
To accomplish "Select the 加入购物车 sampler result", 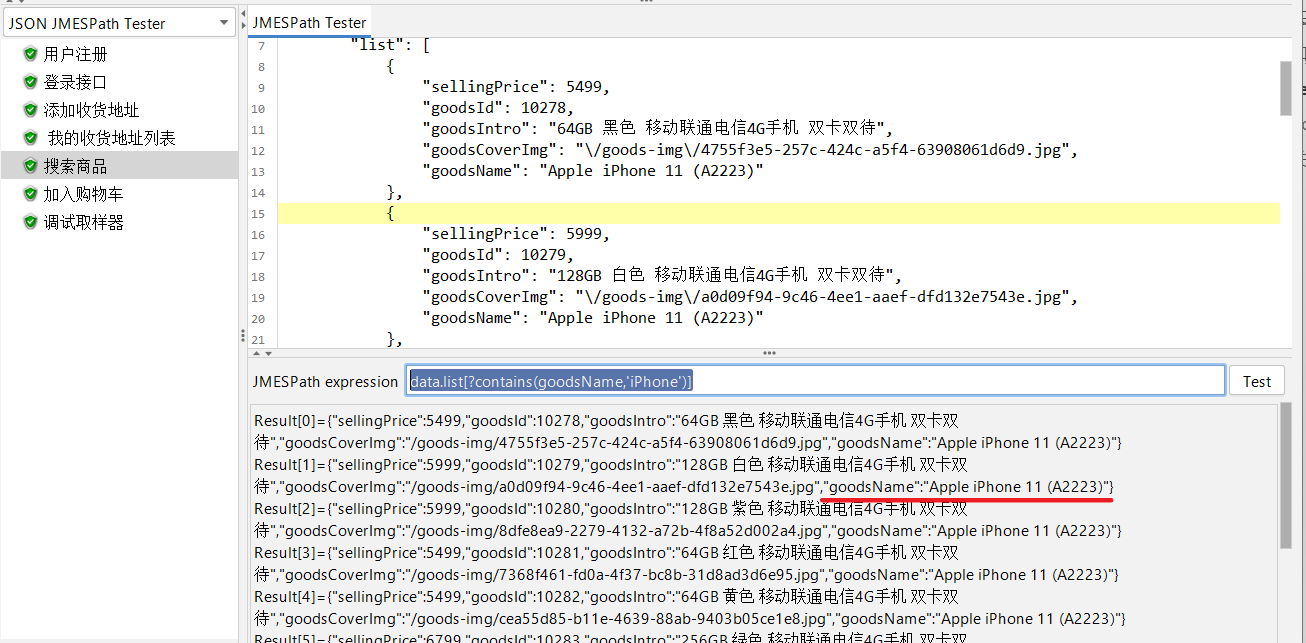I will click(83, 194).
